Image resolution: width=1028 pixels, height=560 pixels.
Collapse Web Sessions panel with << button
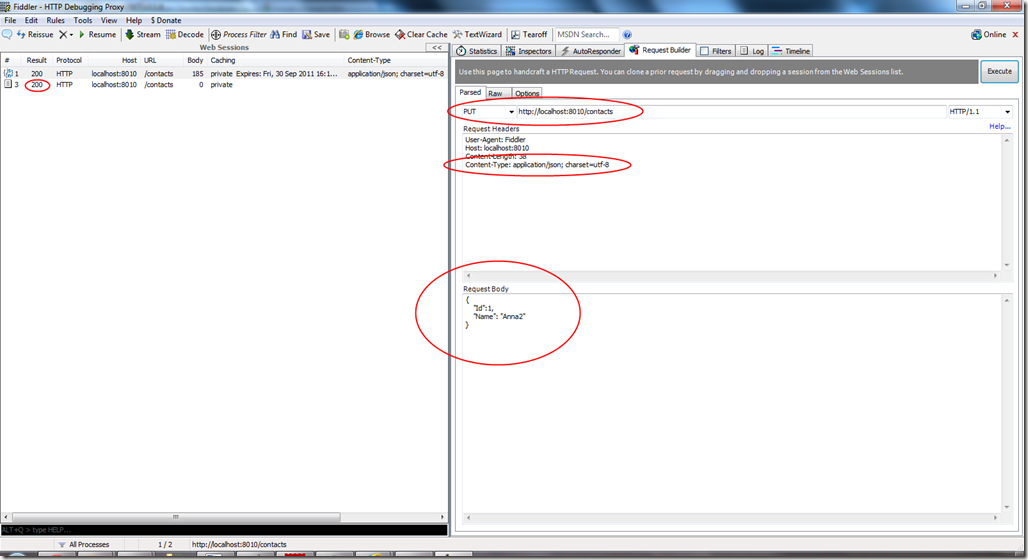click(437, 47)
